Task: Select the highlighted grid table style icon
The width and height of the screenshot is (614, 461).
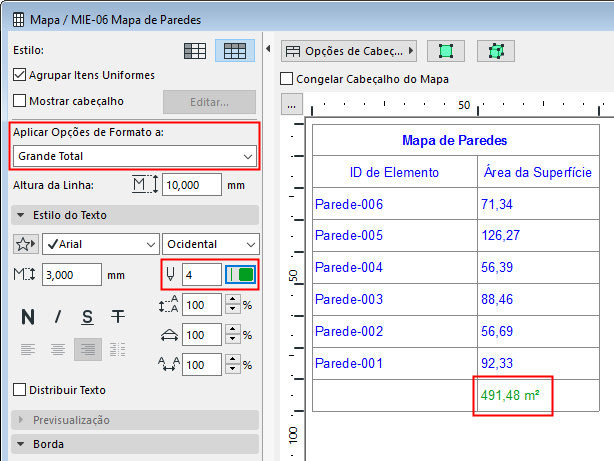Action: coord(235,51)
